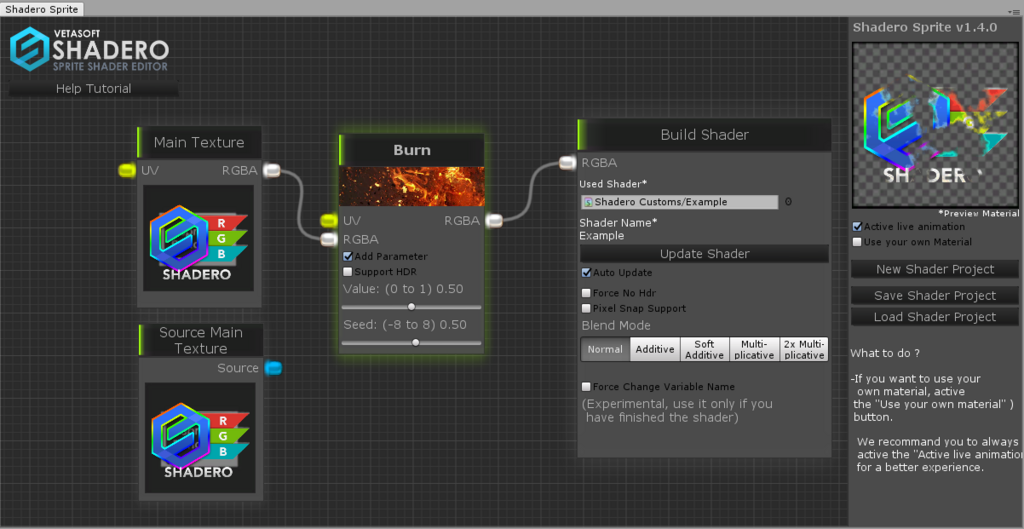Image resolution: width=1024 pixels, height=529 pixels.
Task: Uncheck the Add Parameter checkbox
Action: (x=347, y=257)
